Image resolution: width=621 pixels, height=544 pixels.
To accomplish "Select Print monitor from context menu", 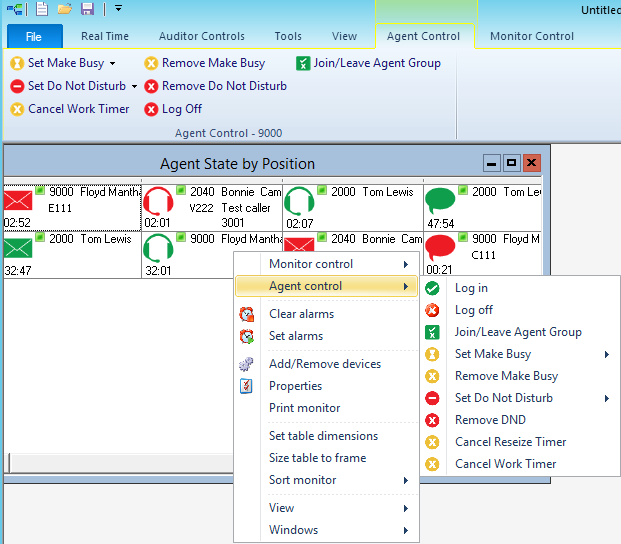I will click(x=304, y=408).
